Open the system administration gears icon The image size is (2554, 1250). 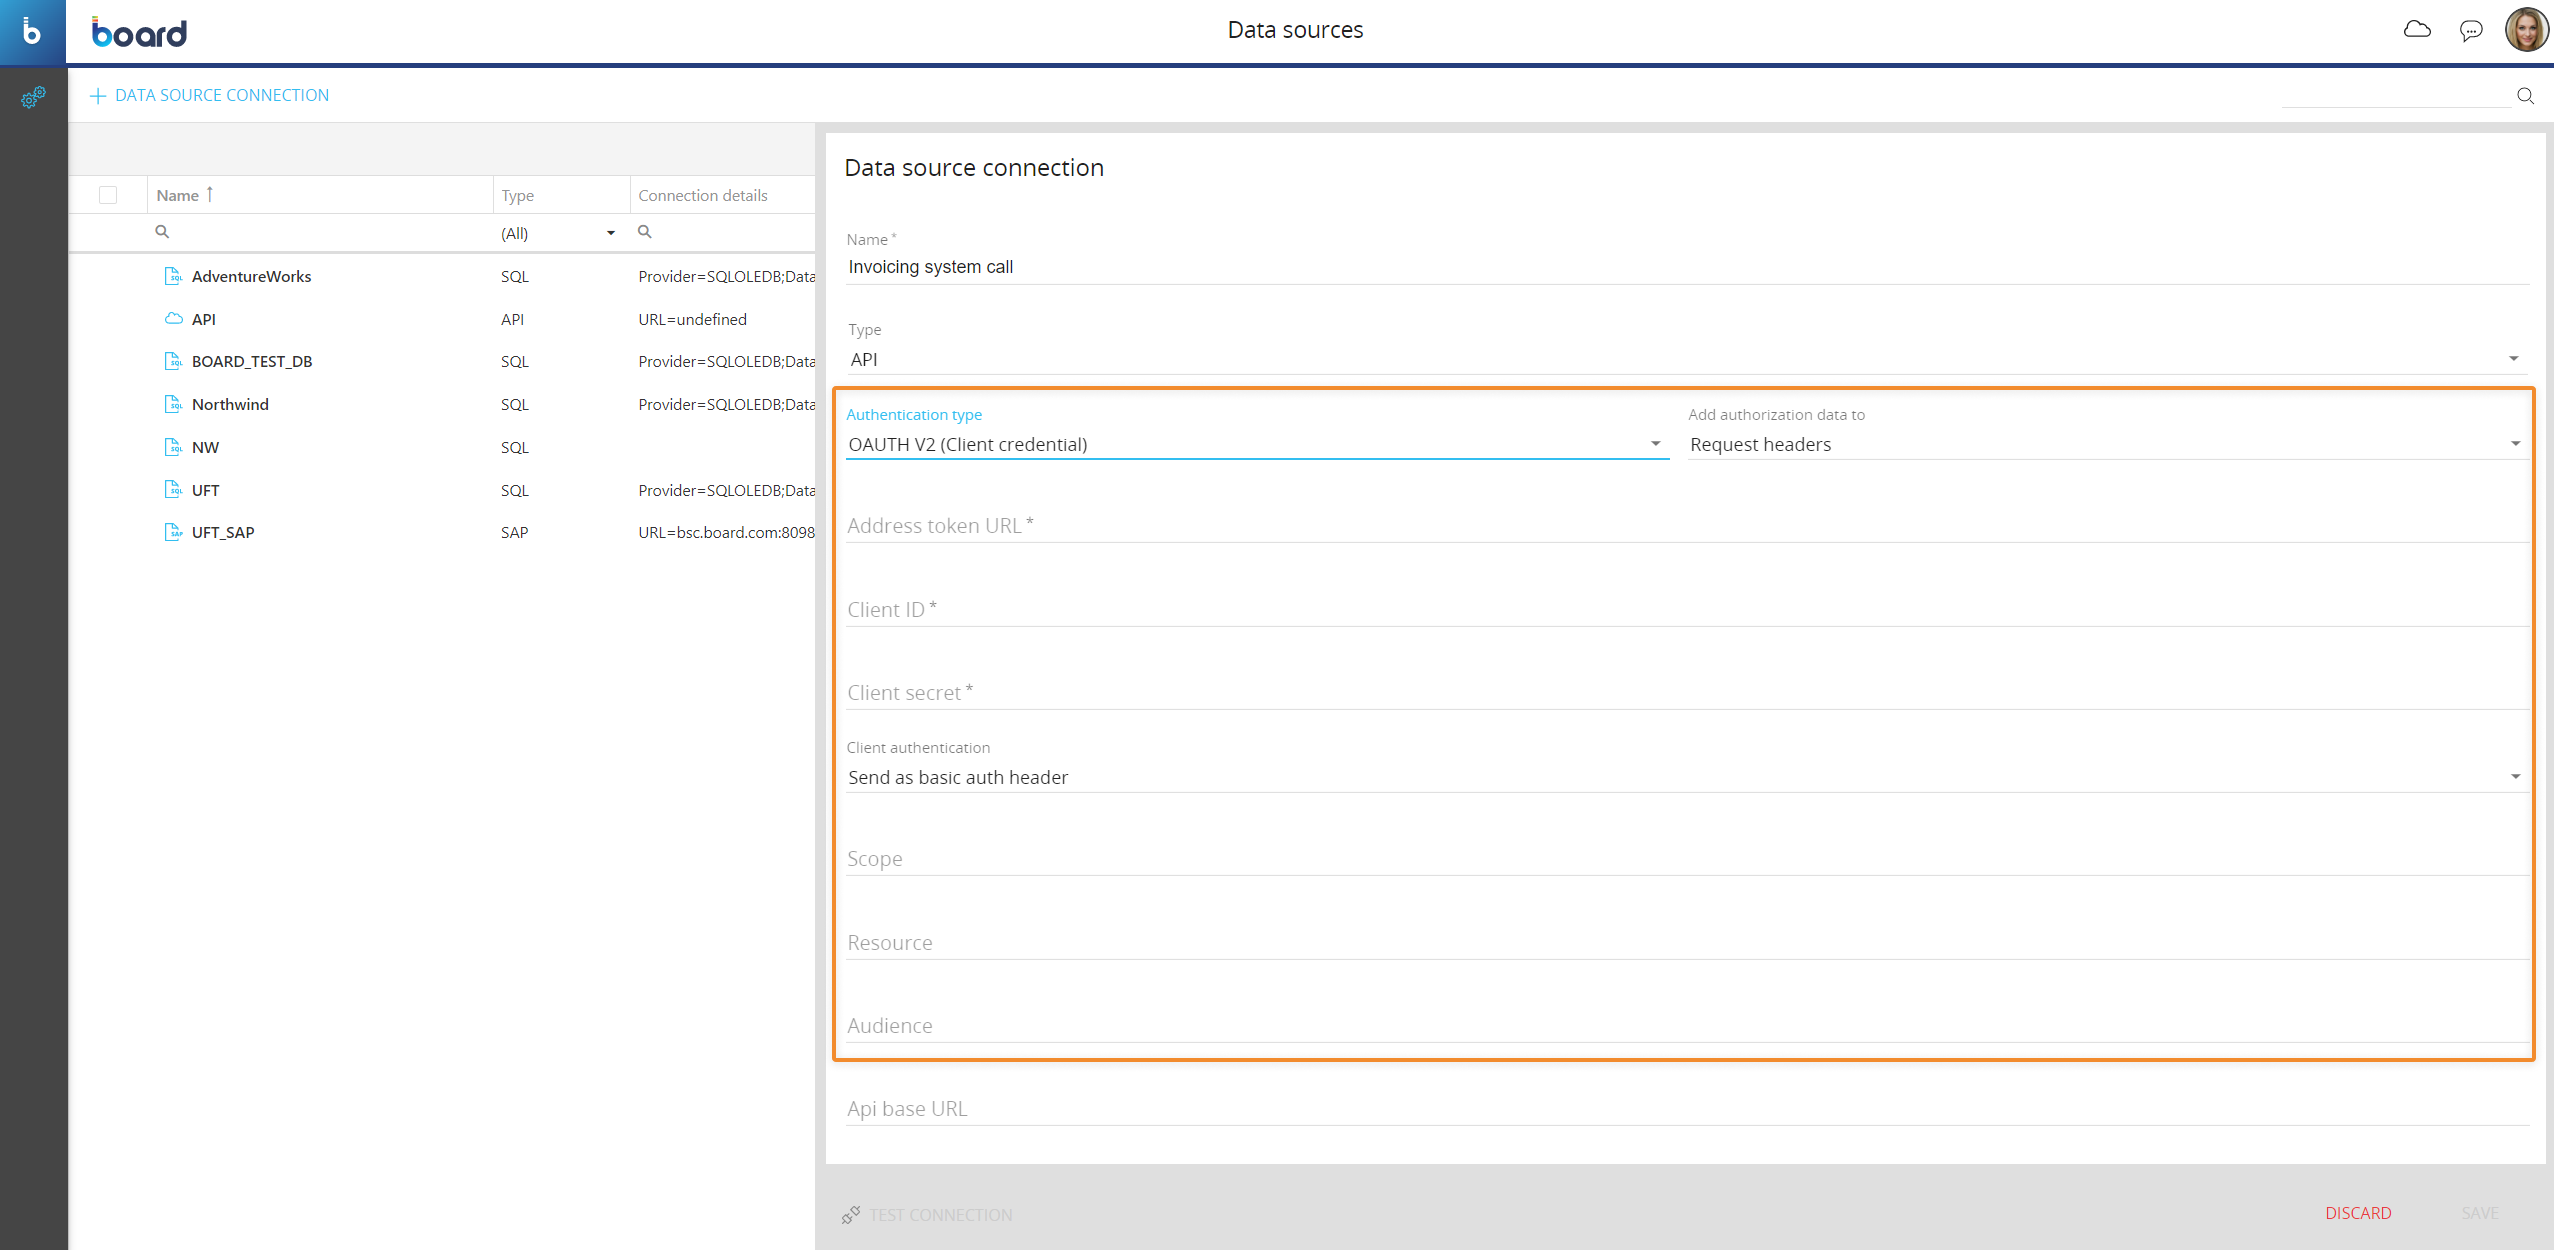(33, 97)
